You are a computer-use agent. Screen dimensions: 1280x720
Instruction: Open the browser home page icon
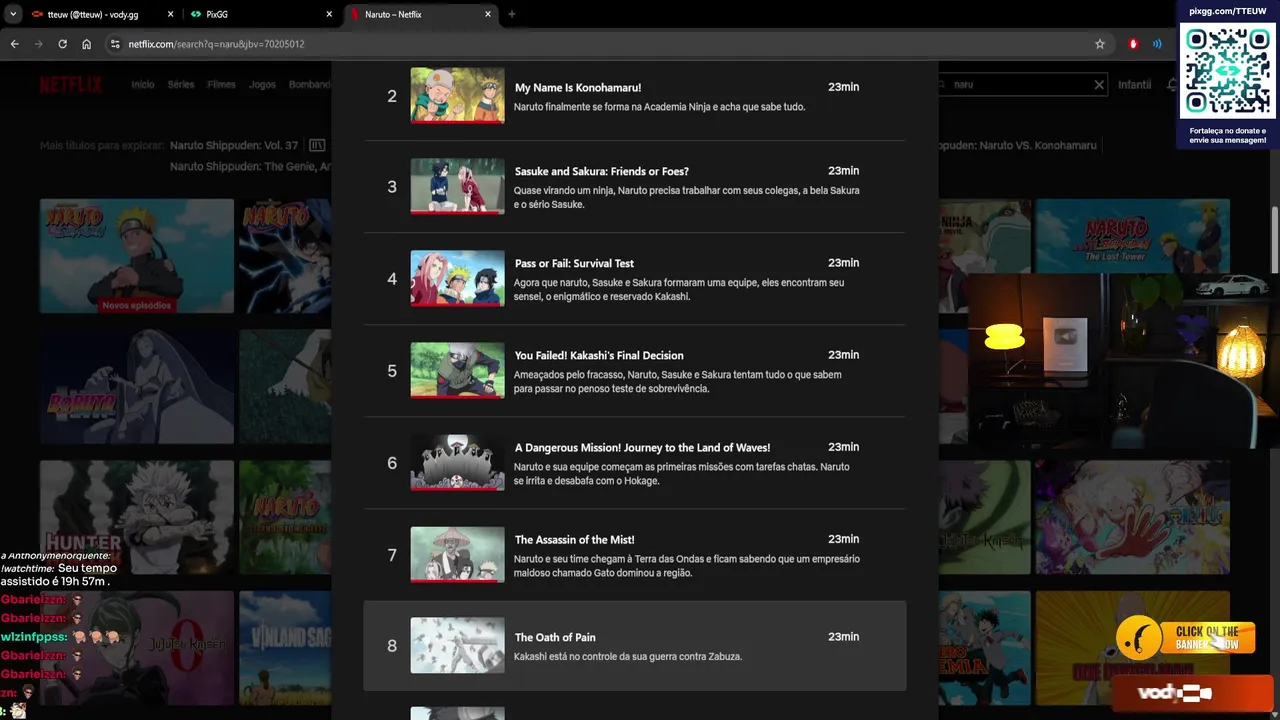pos(86,44)
